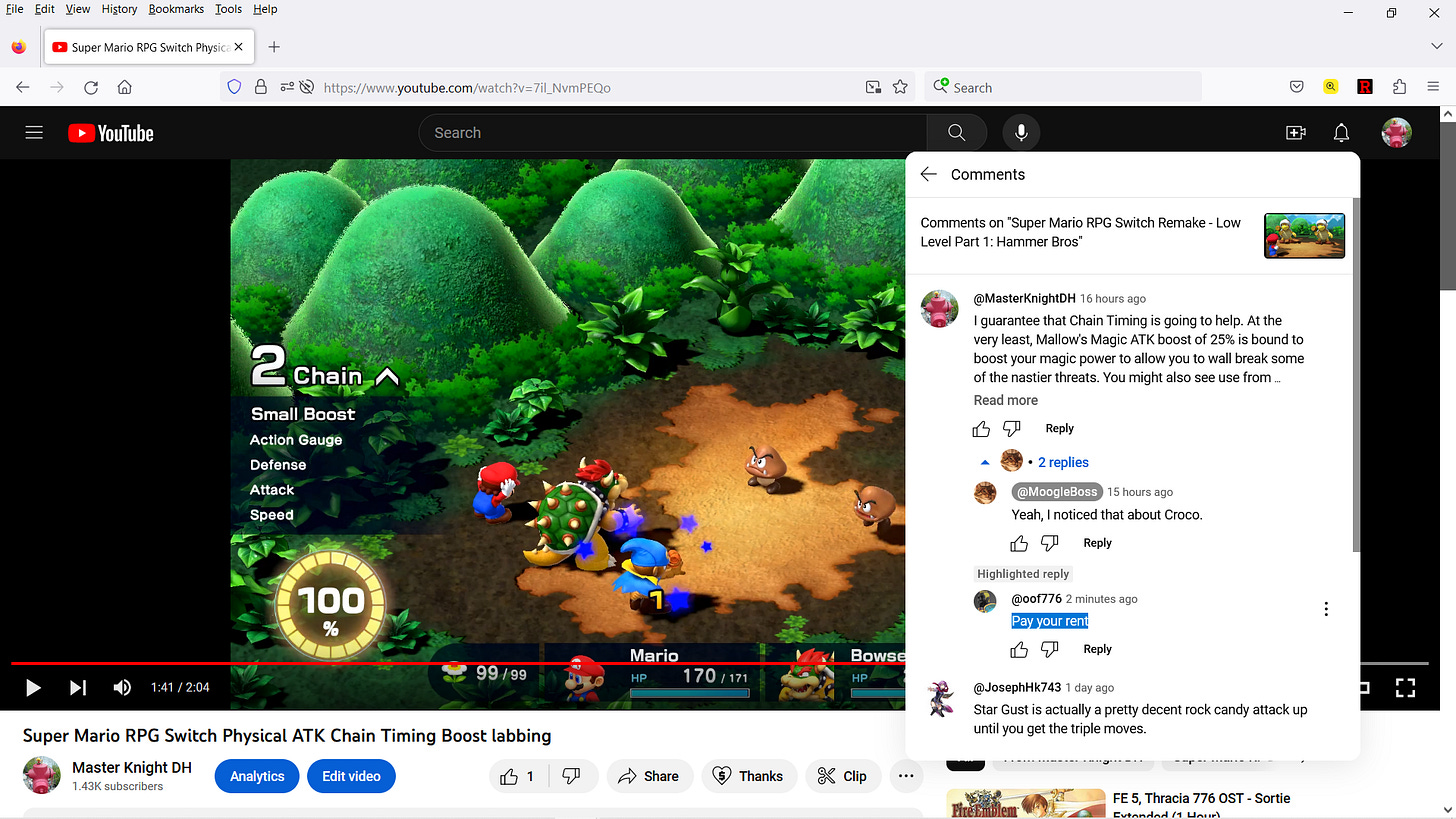Open the Help menu
This screenshot has width=1456, height=819.
[x=265, y=9]
